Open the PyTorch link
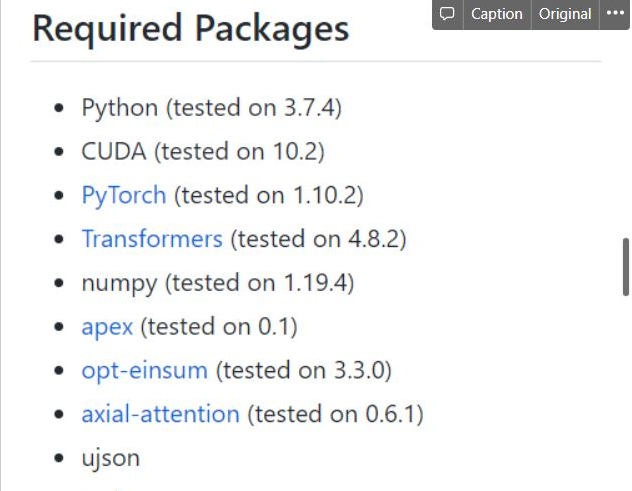 click(x=124, y=196)
